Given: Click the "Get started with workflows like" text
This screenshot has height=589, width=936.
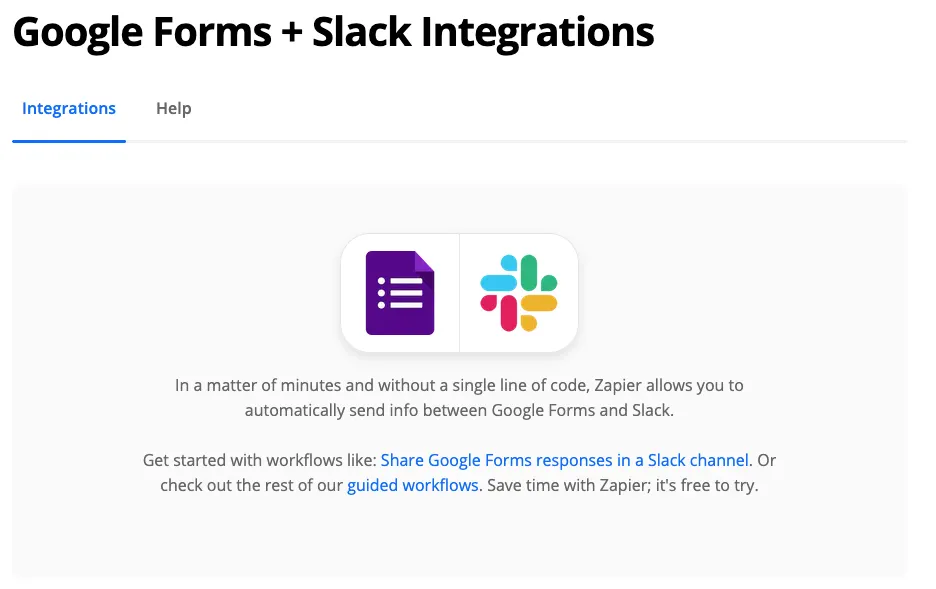Looking at the screenshot, I should point(260,460).
